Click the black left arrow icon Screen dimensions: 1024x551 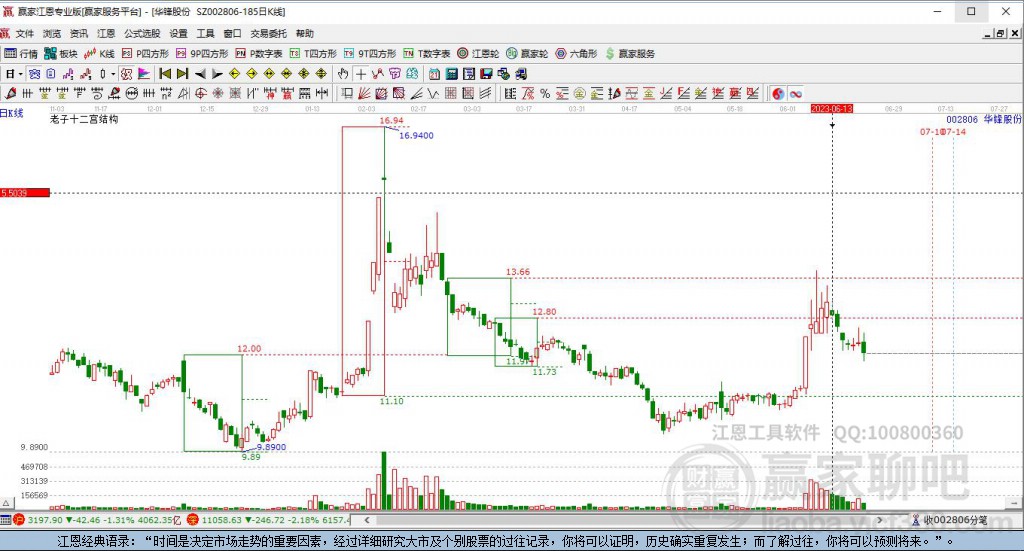pyautogui.click(x=200, y=74)
